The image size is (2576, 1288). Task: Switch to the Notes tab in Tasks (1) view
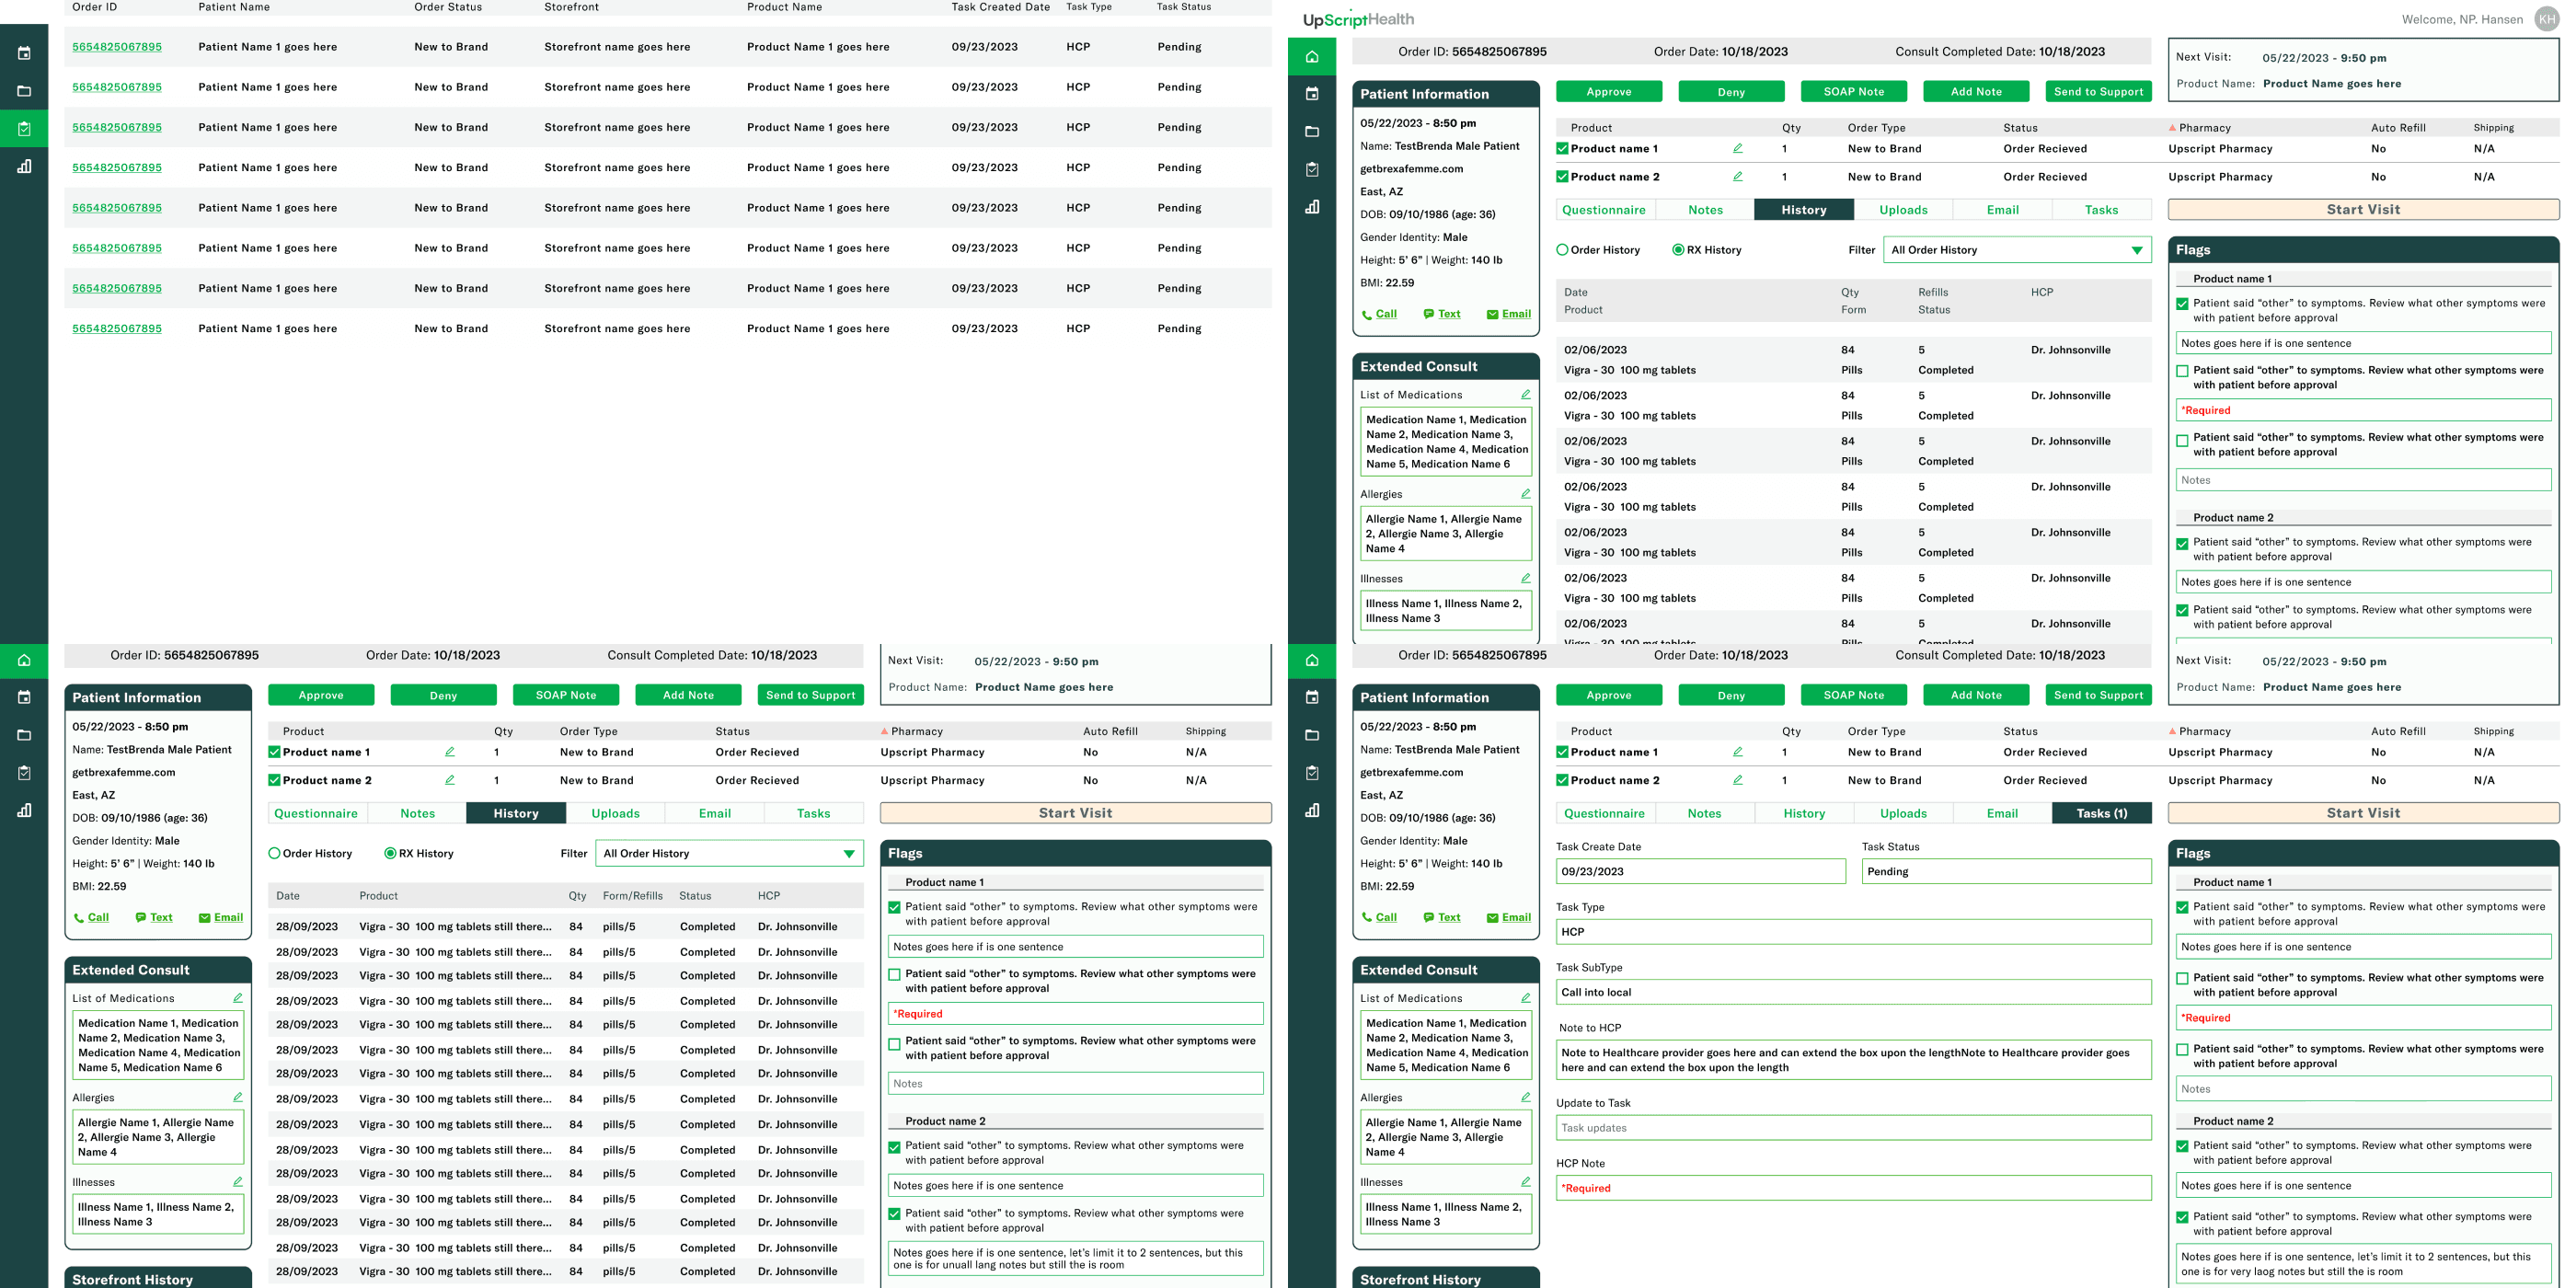(1704, 813)
